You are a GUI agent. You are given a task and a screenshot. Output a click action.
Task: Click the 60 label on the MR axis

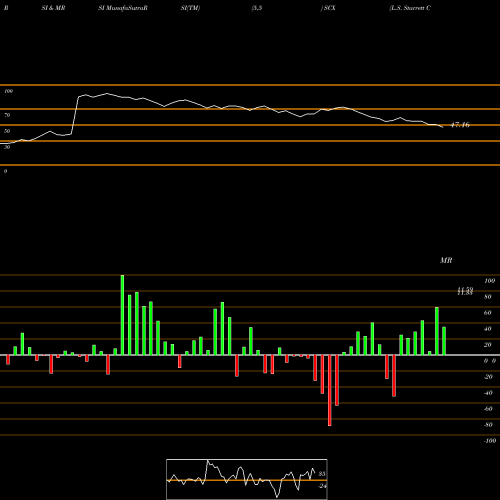[x=488, y=313]
